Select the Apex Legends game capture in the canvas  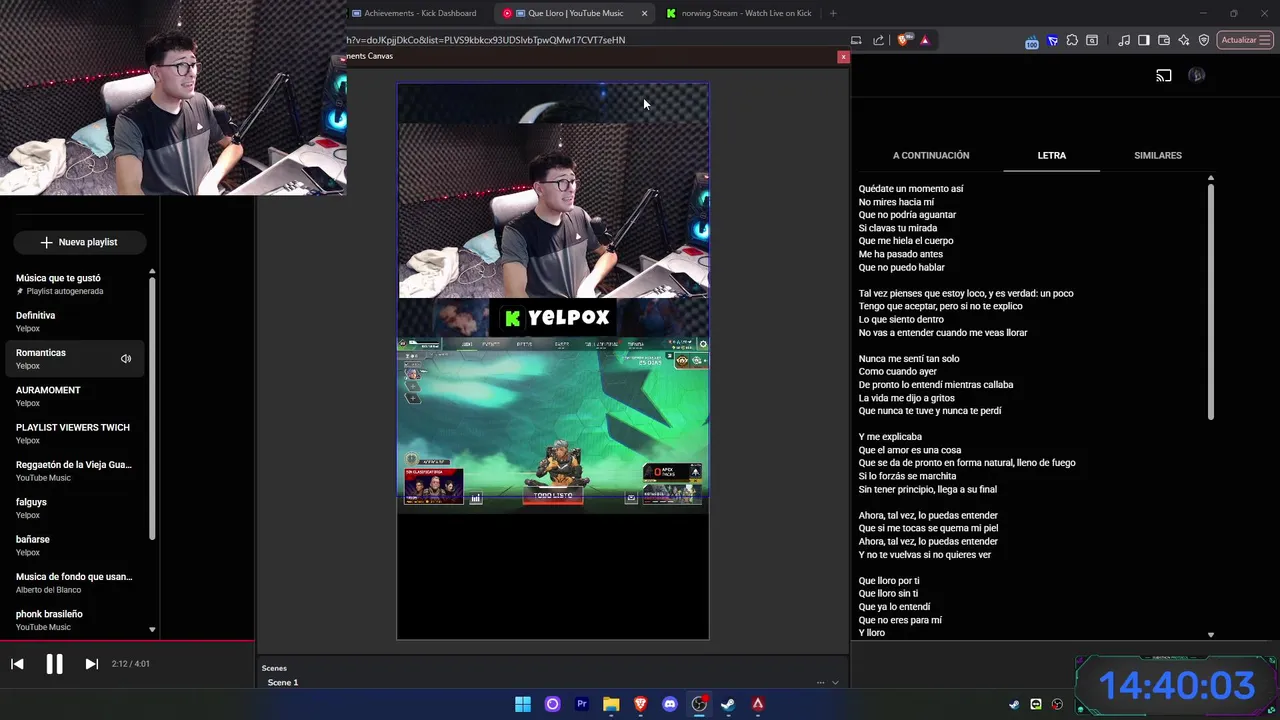pyautogui.click(x=553, y=424)
